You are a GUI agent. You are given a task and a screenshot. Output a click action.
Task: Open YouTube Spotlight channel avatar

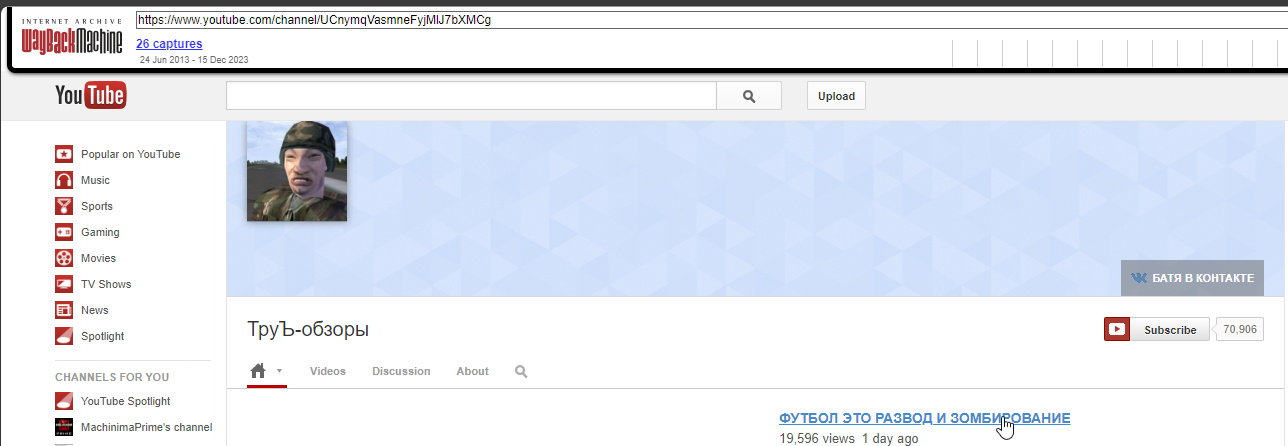pyautogui.click(x=64, y=401)
